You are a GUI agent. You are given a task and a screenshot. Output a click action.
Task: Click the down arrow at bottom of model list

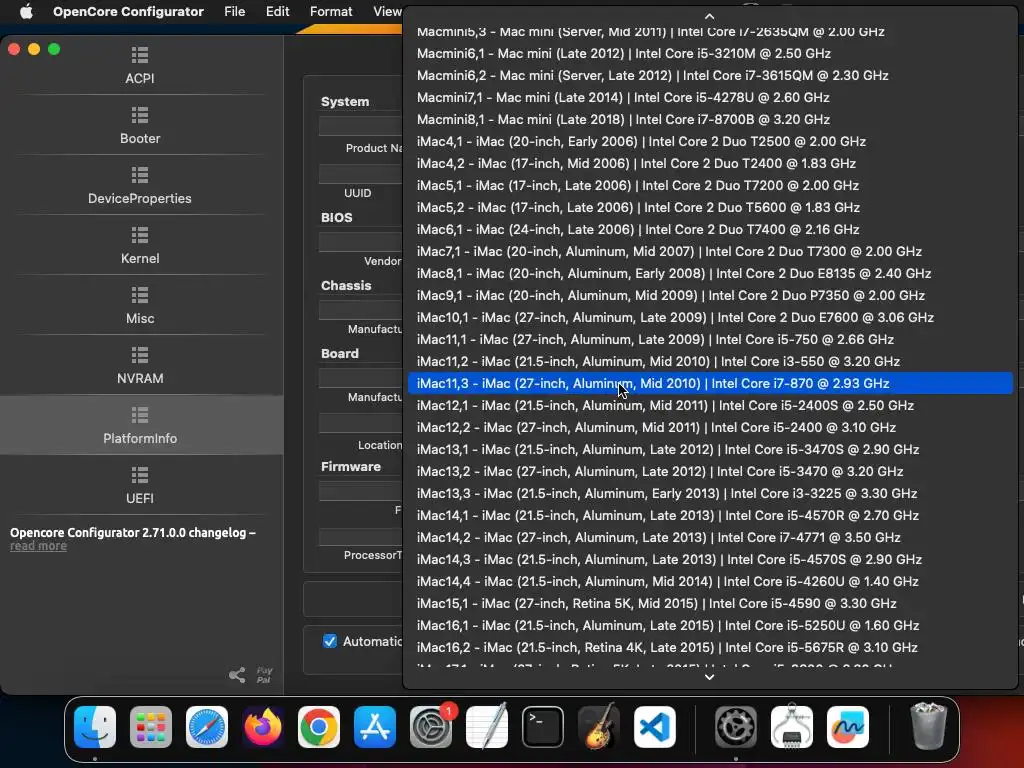pyautogui.click(x=709, y=677)
